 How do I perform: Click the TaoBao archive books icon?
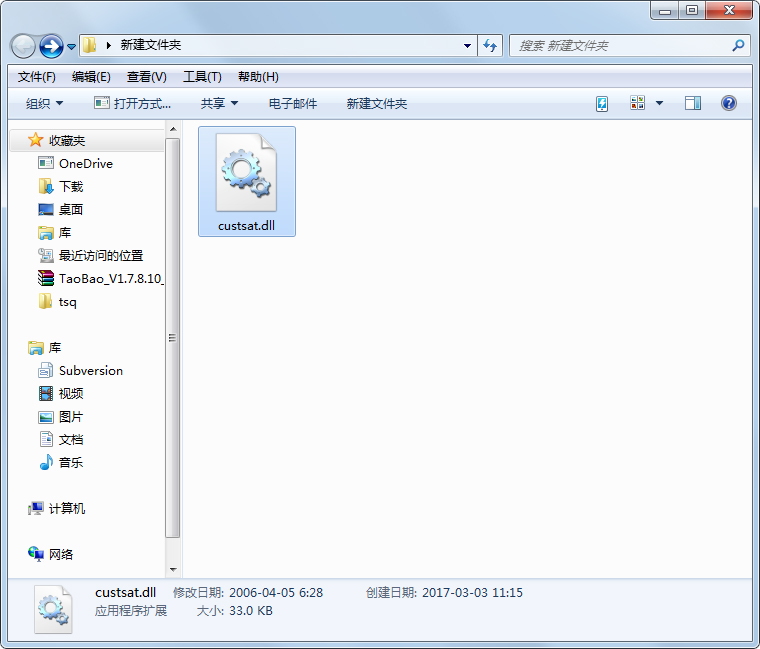coord(46,278)
